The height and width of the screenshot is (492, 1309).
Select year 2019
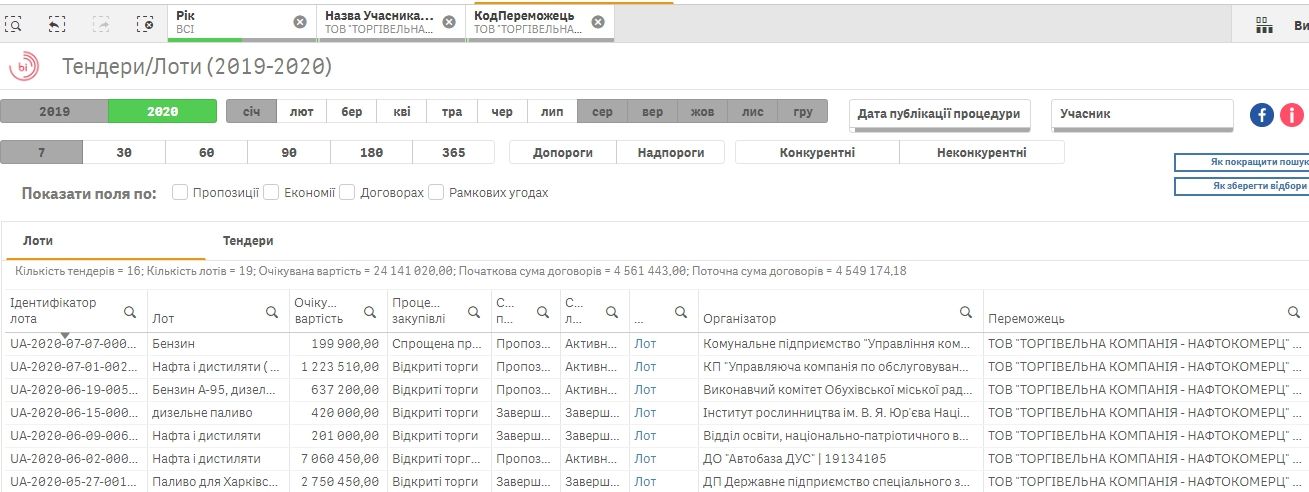point(54,111)
